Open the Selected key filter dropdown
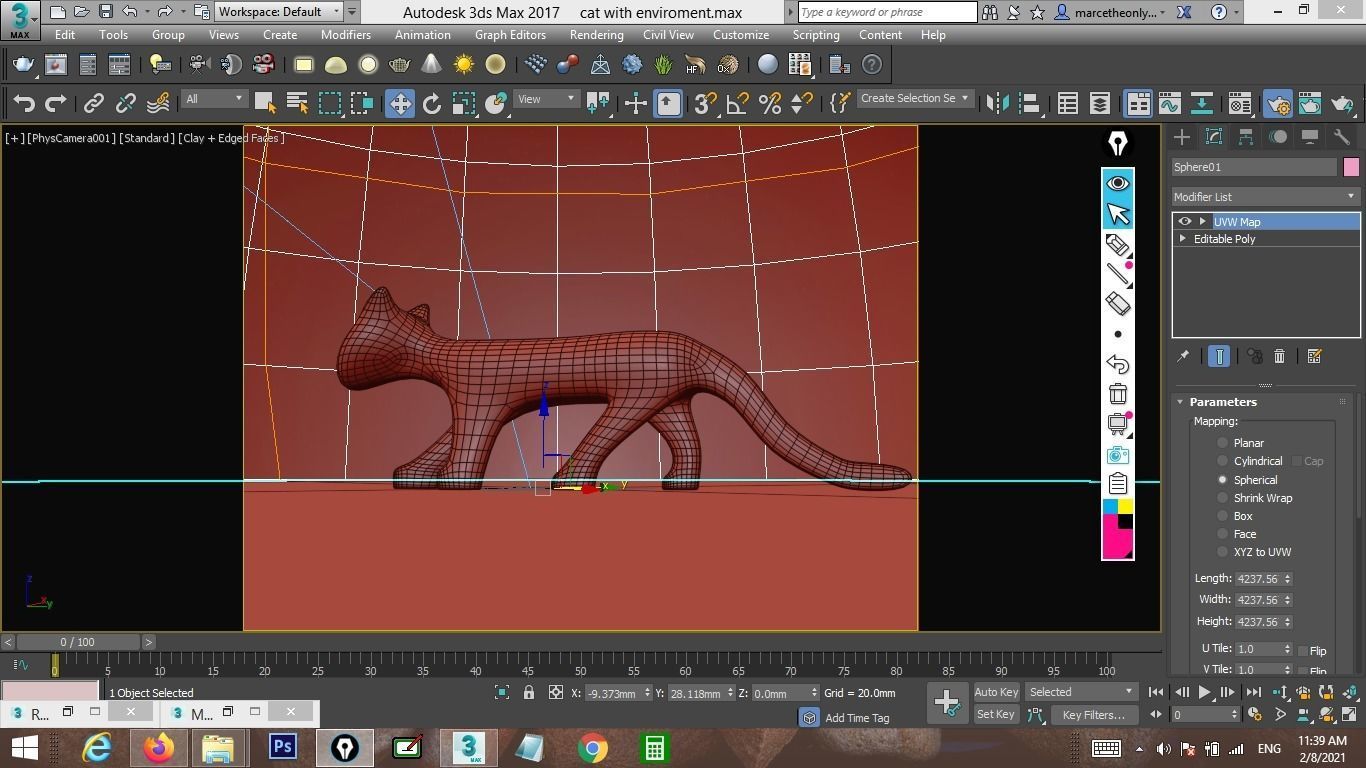 1082,692
